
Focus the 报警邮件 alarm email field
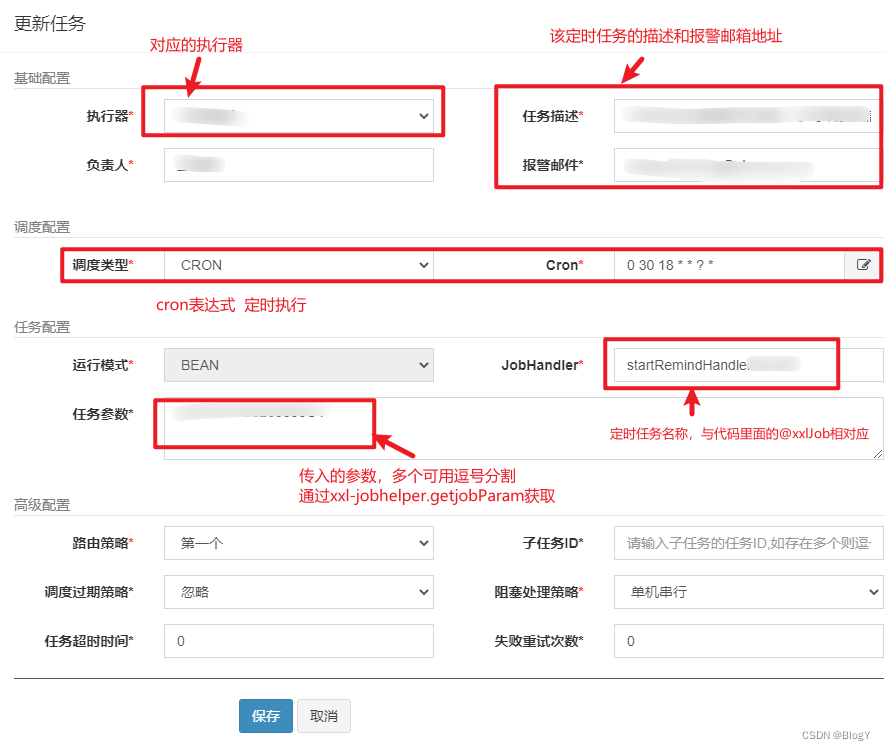pos(745,164)
